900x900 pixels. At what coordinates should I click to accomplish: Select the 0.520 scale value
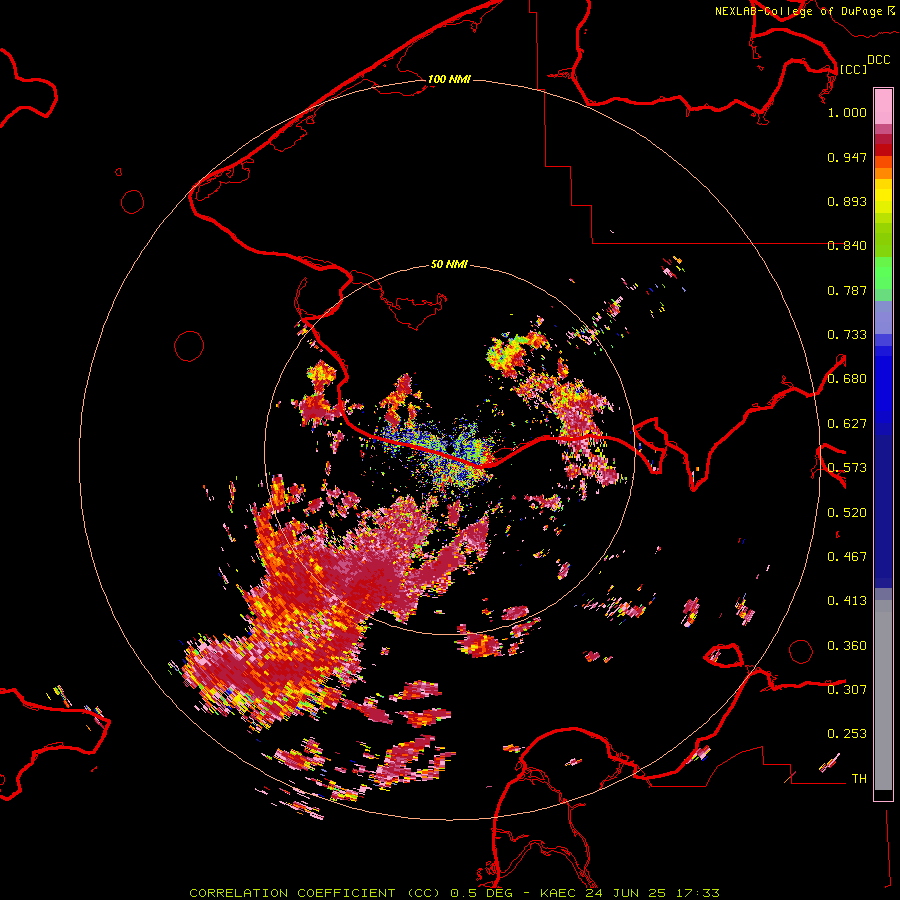[847, 513]
